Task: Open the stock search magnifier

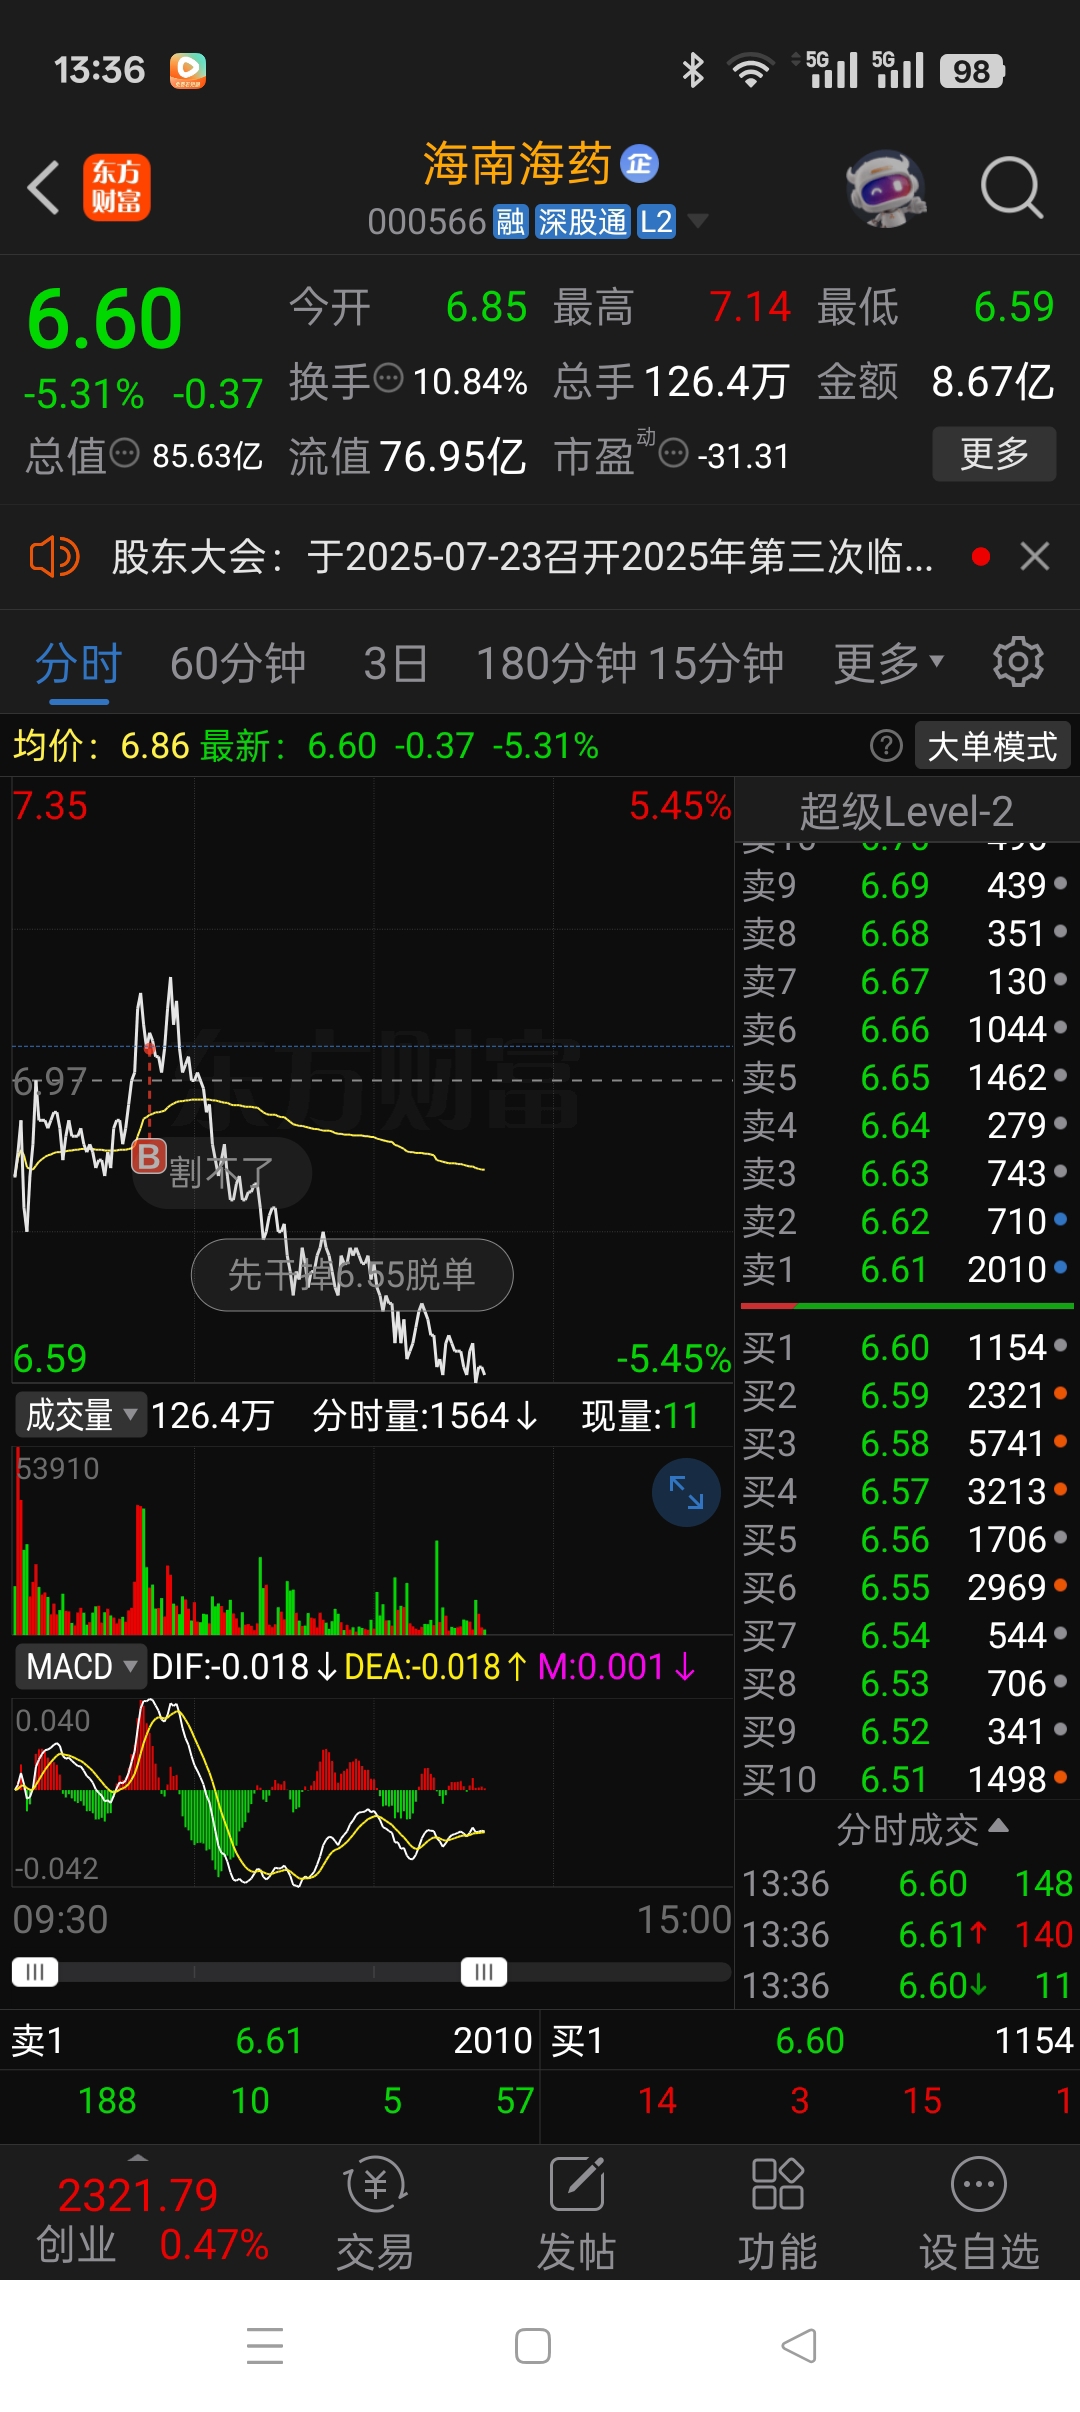Action: 1012,187
